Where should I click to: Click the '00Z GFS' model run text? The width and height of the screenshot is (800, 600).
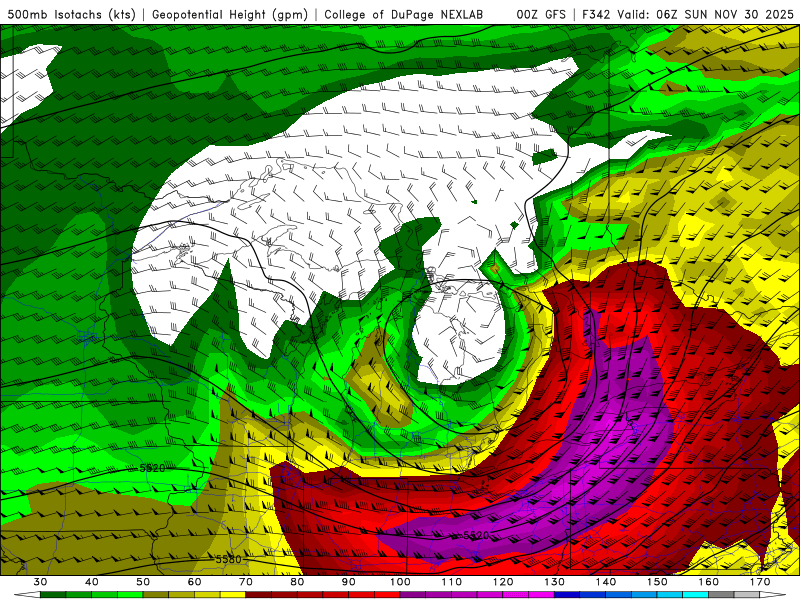[x=541, y=14]
